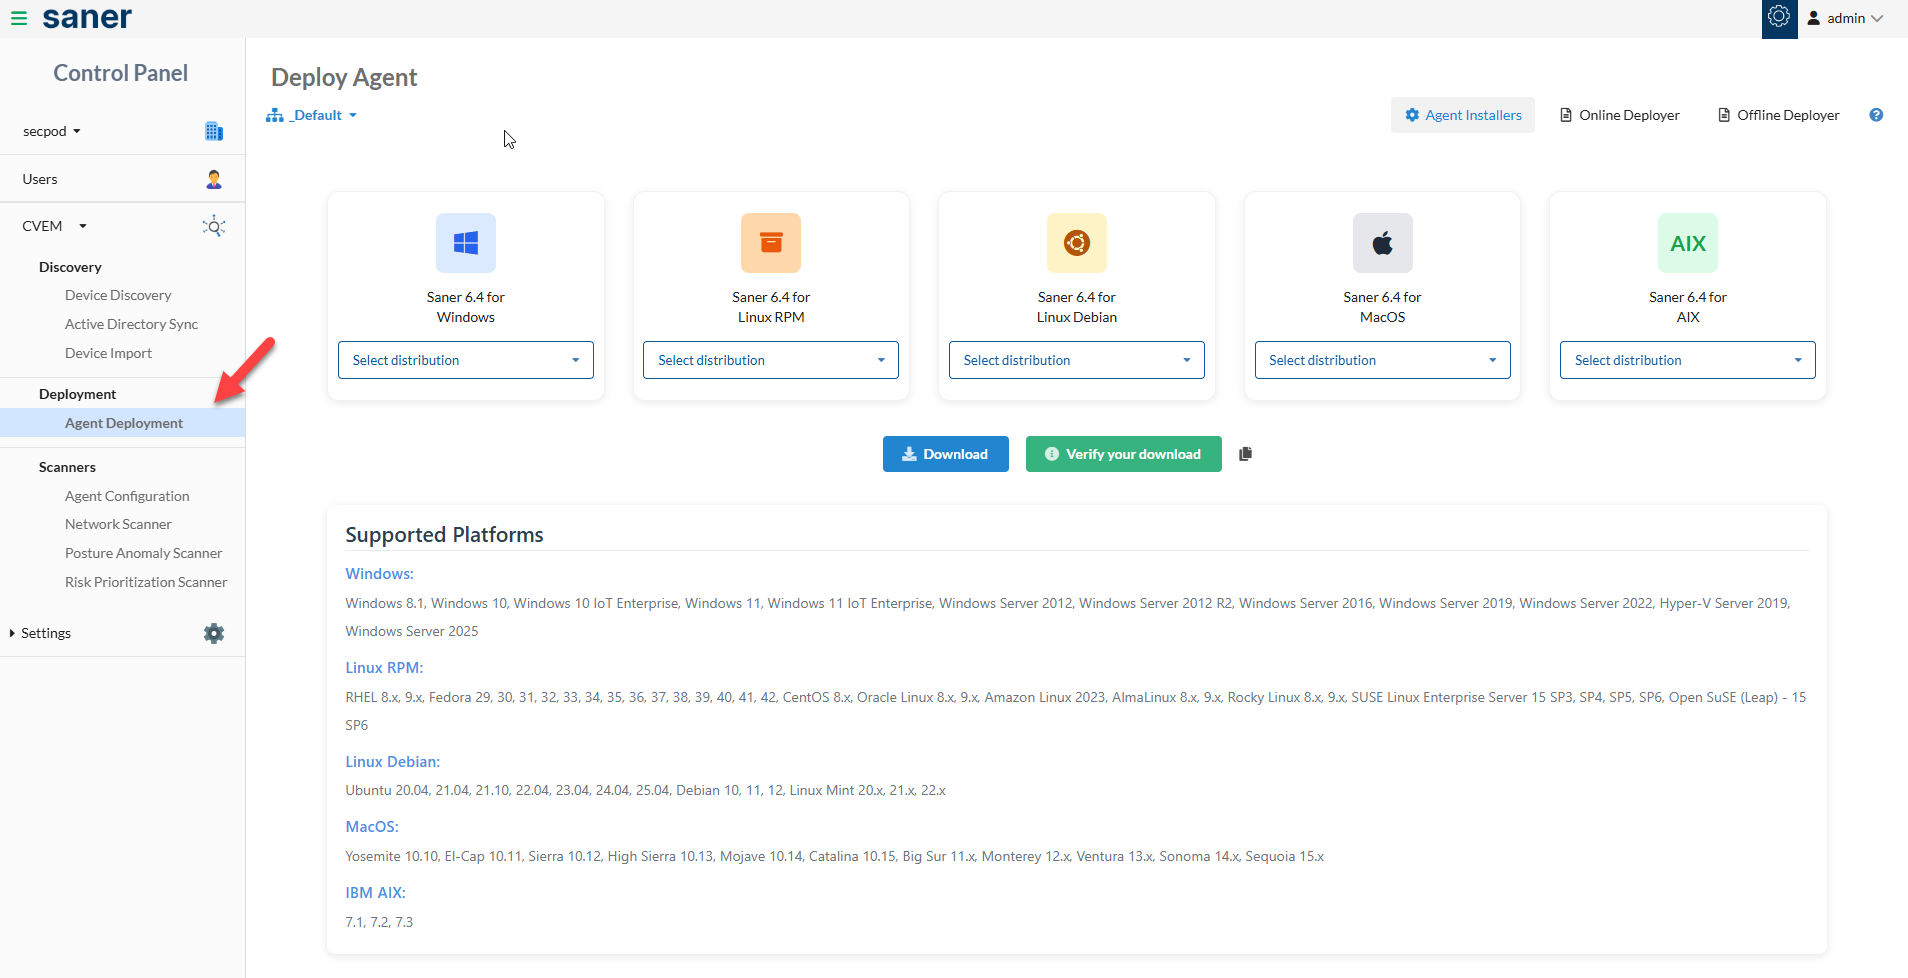Screen dimensions: 1908x978
Task: Click the Ubuntu icon on the Linux Debian card
Action: pos(1075,242)
